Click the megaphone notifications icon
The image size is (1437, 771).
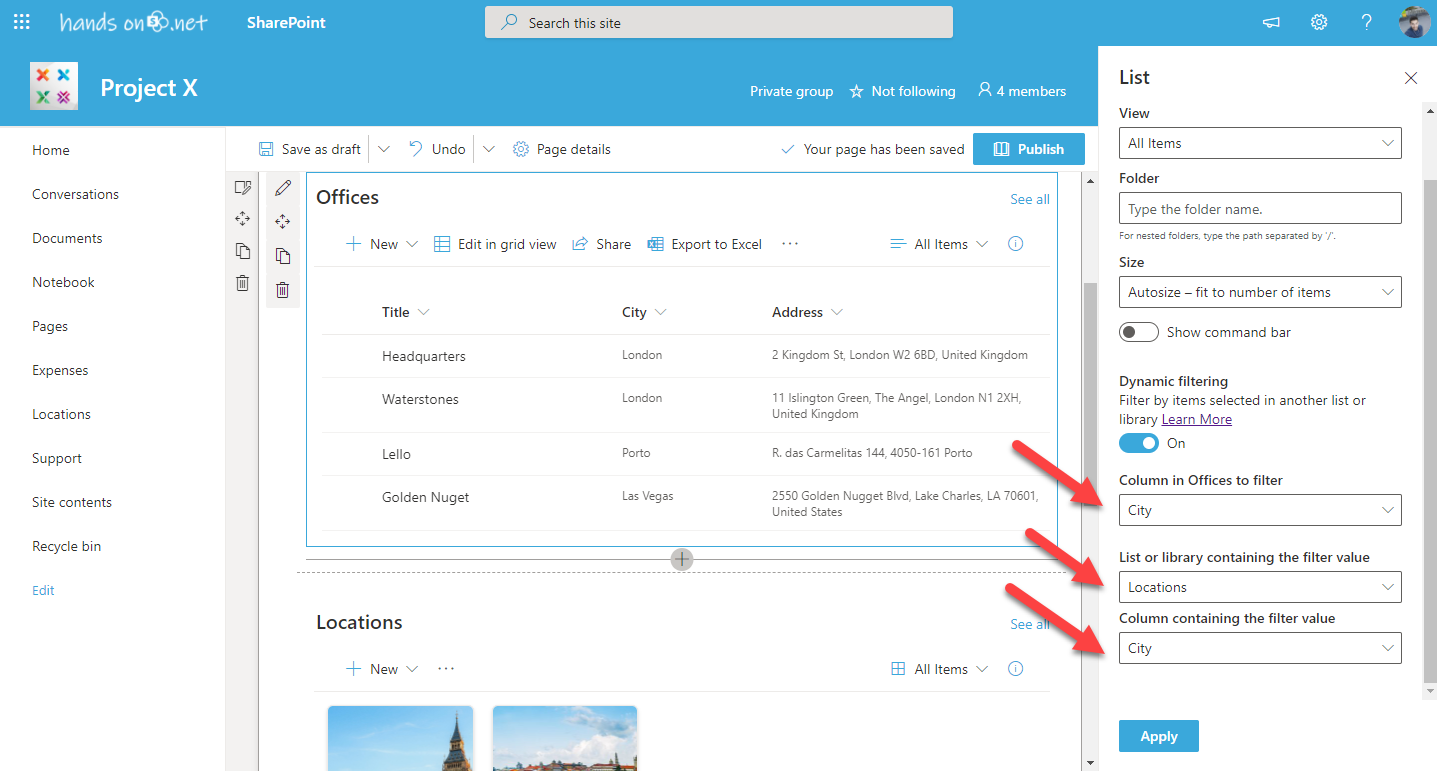[1271, 22]
